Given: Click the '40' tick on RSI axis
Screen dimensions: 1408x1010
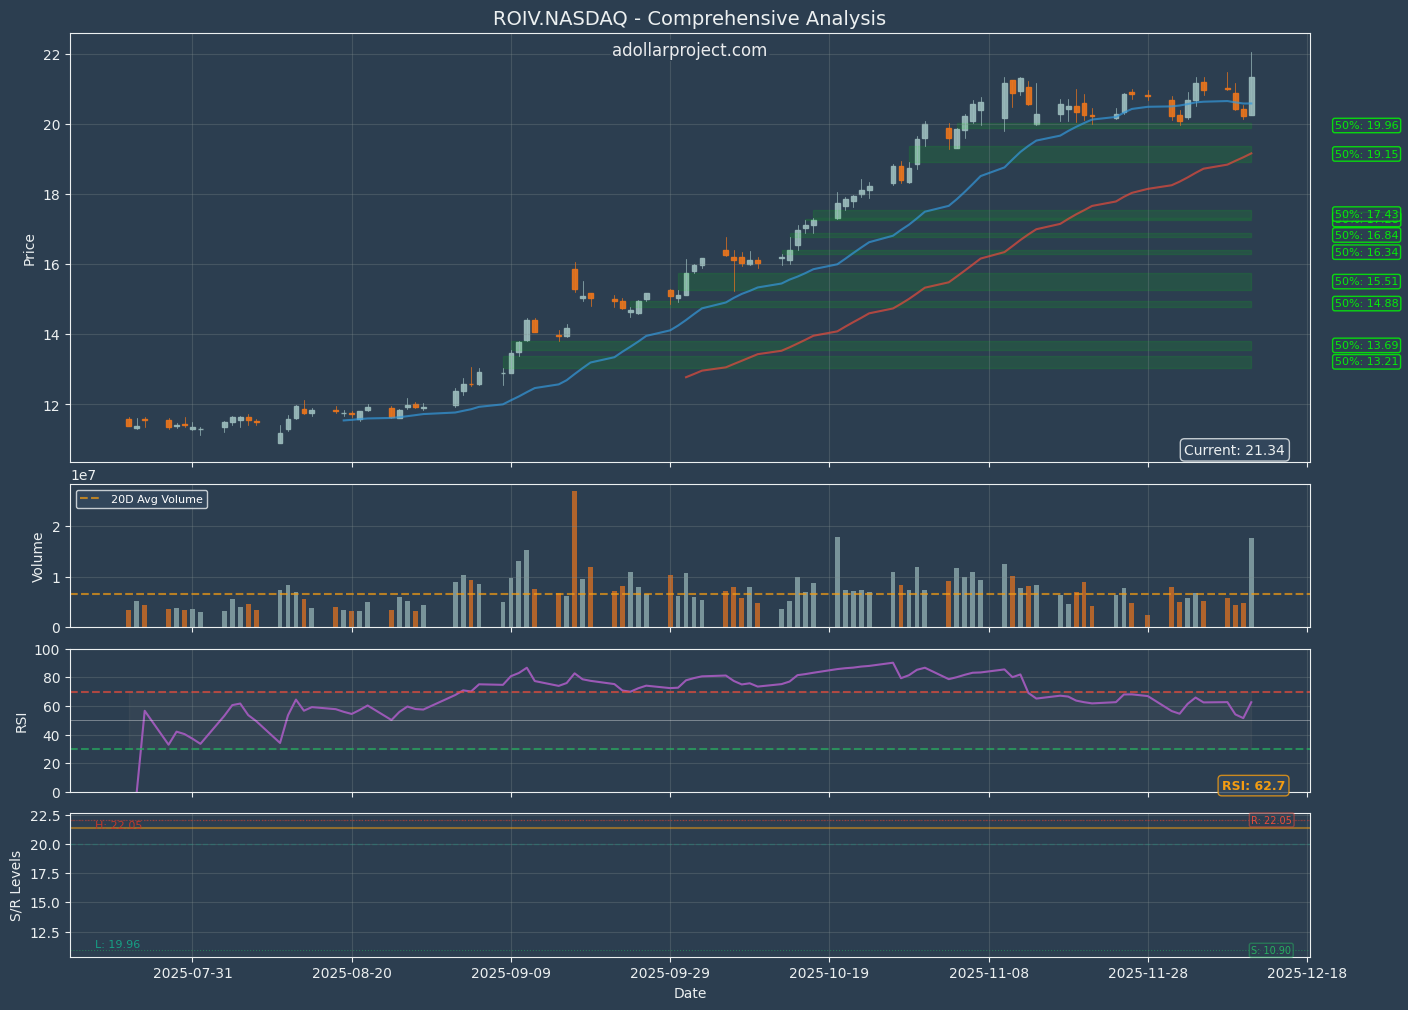Looking at the screenshot, I should 53,736.
